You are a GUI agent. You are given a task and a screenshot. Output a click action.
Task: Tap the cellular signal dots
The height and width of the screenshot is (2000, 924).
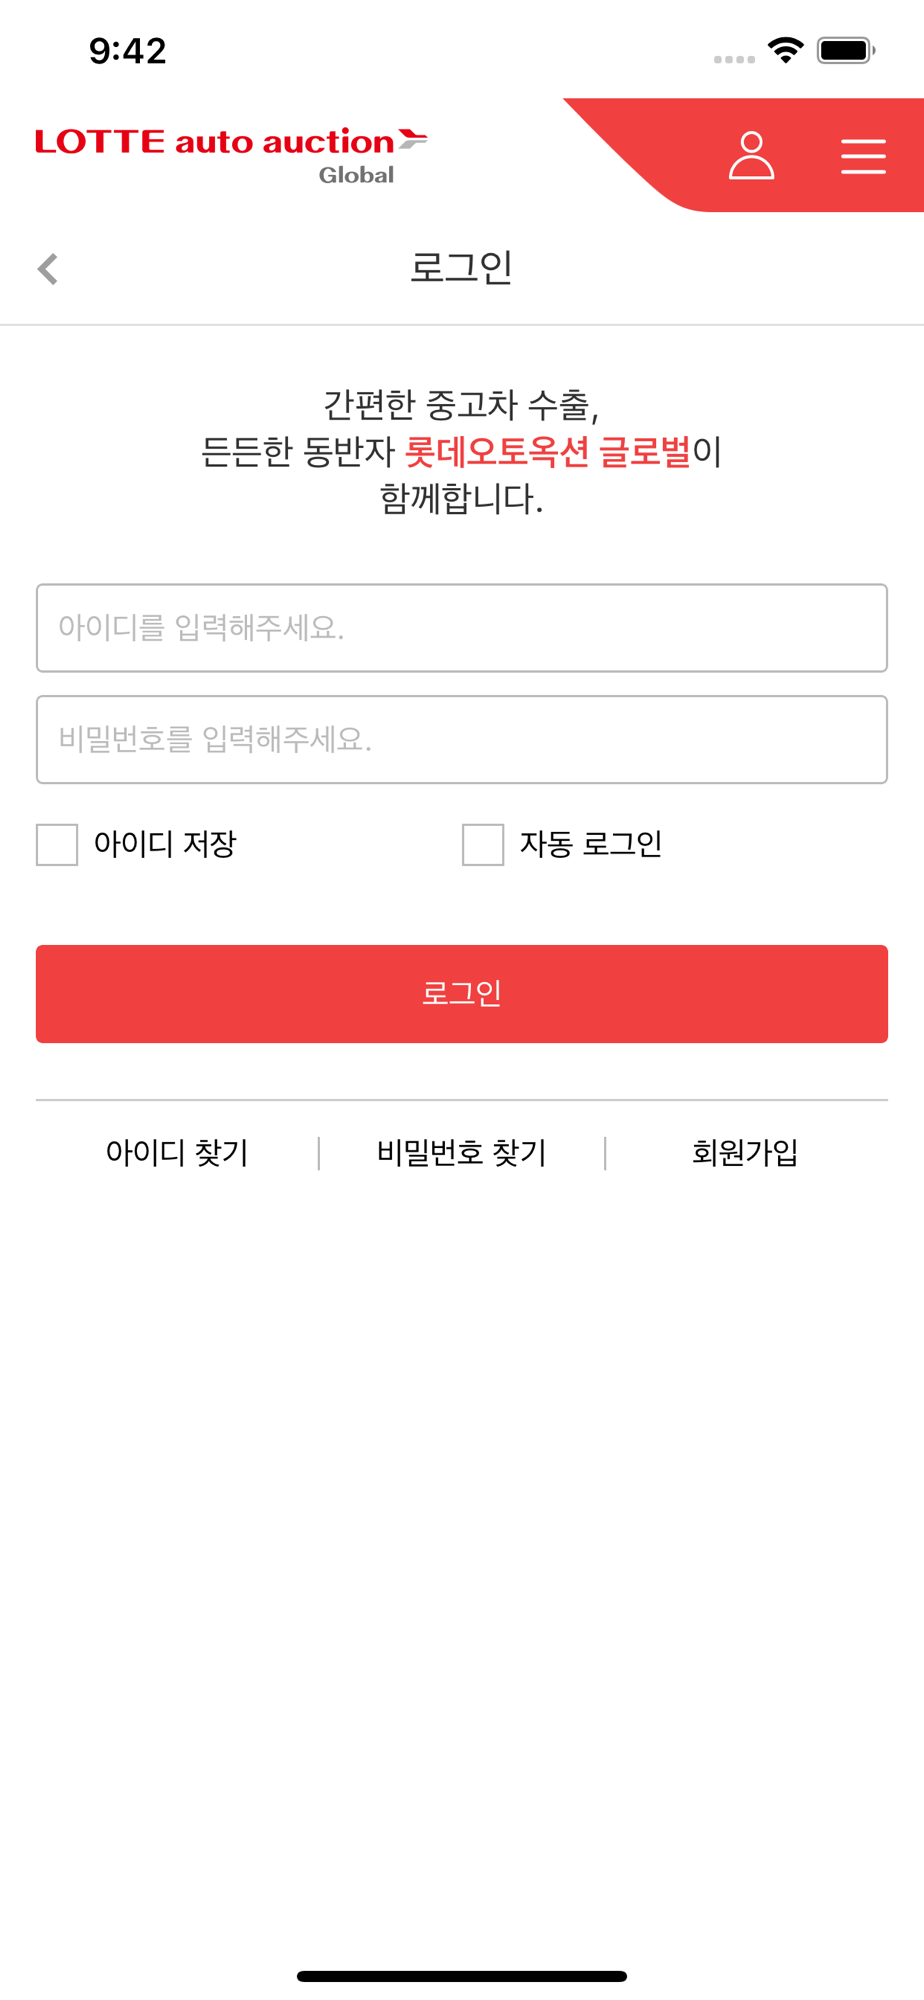[734, 60]
